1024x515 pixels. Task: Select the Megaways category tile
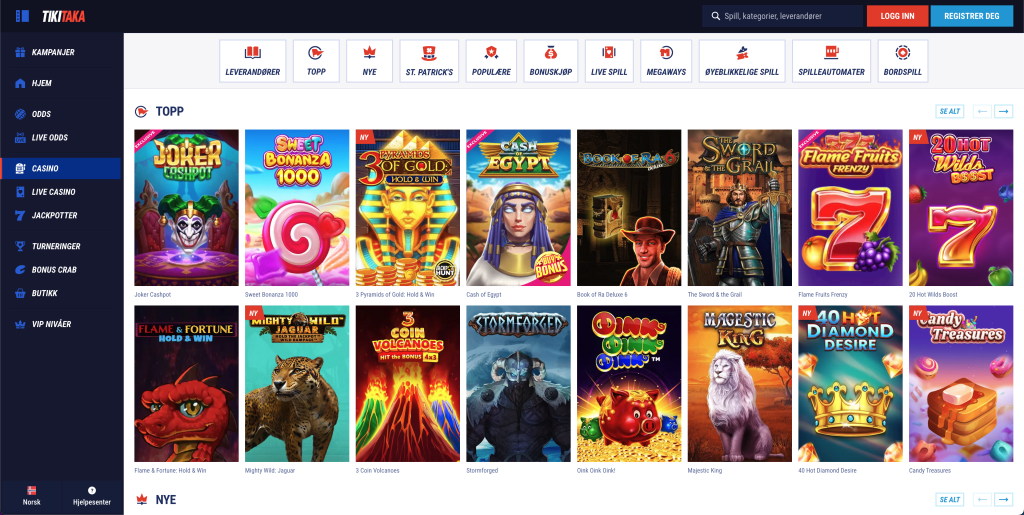click(x=667, y=61)
